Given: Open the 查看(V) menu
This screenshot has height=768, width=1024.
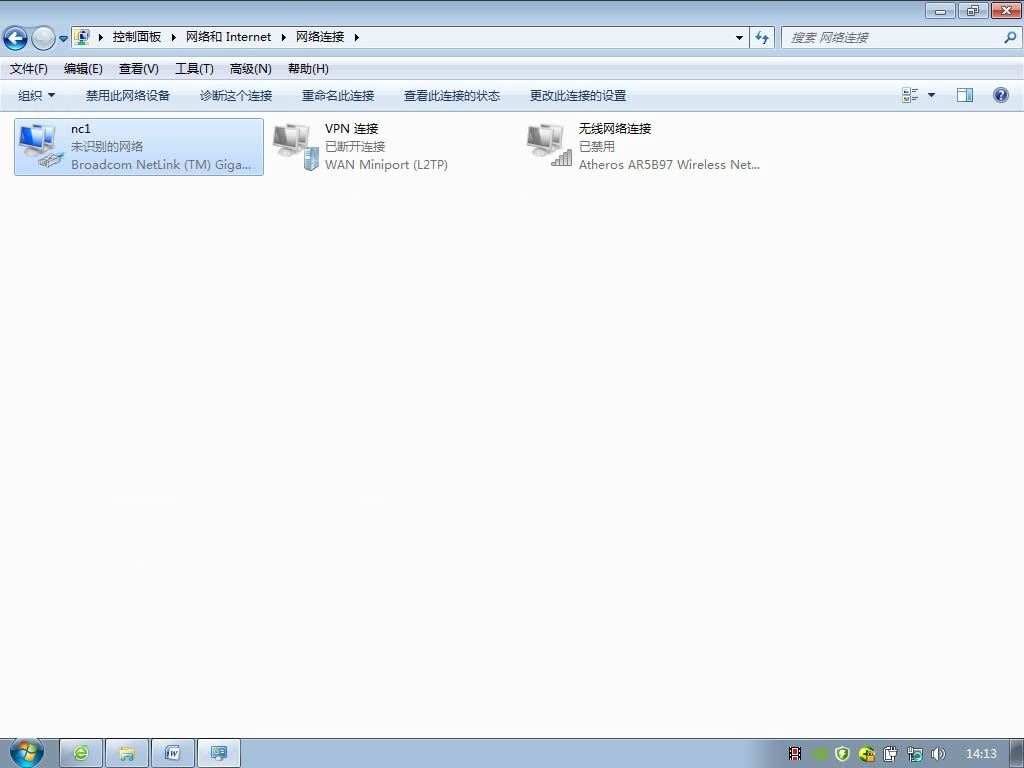Looking at the screenshot, I should tap(138, 69).
